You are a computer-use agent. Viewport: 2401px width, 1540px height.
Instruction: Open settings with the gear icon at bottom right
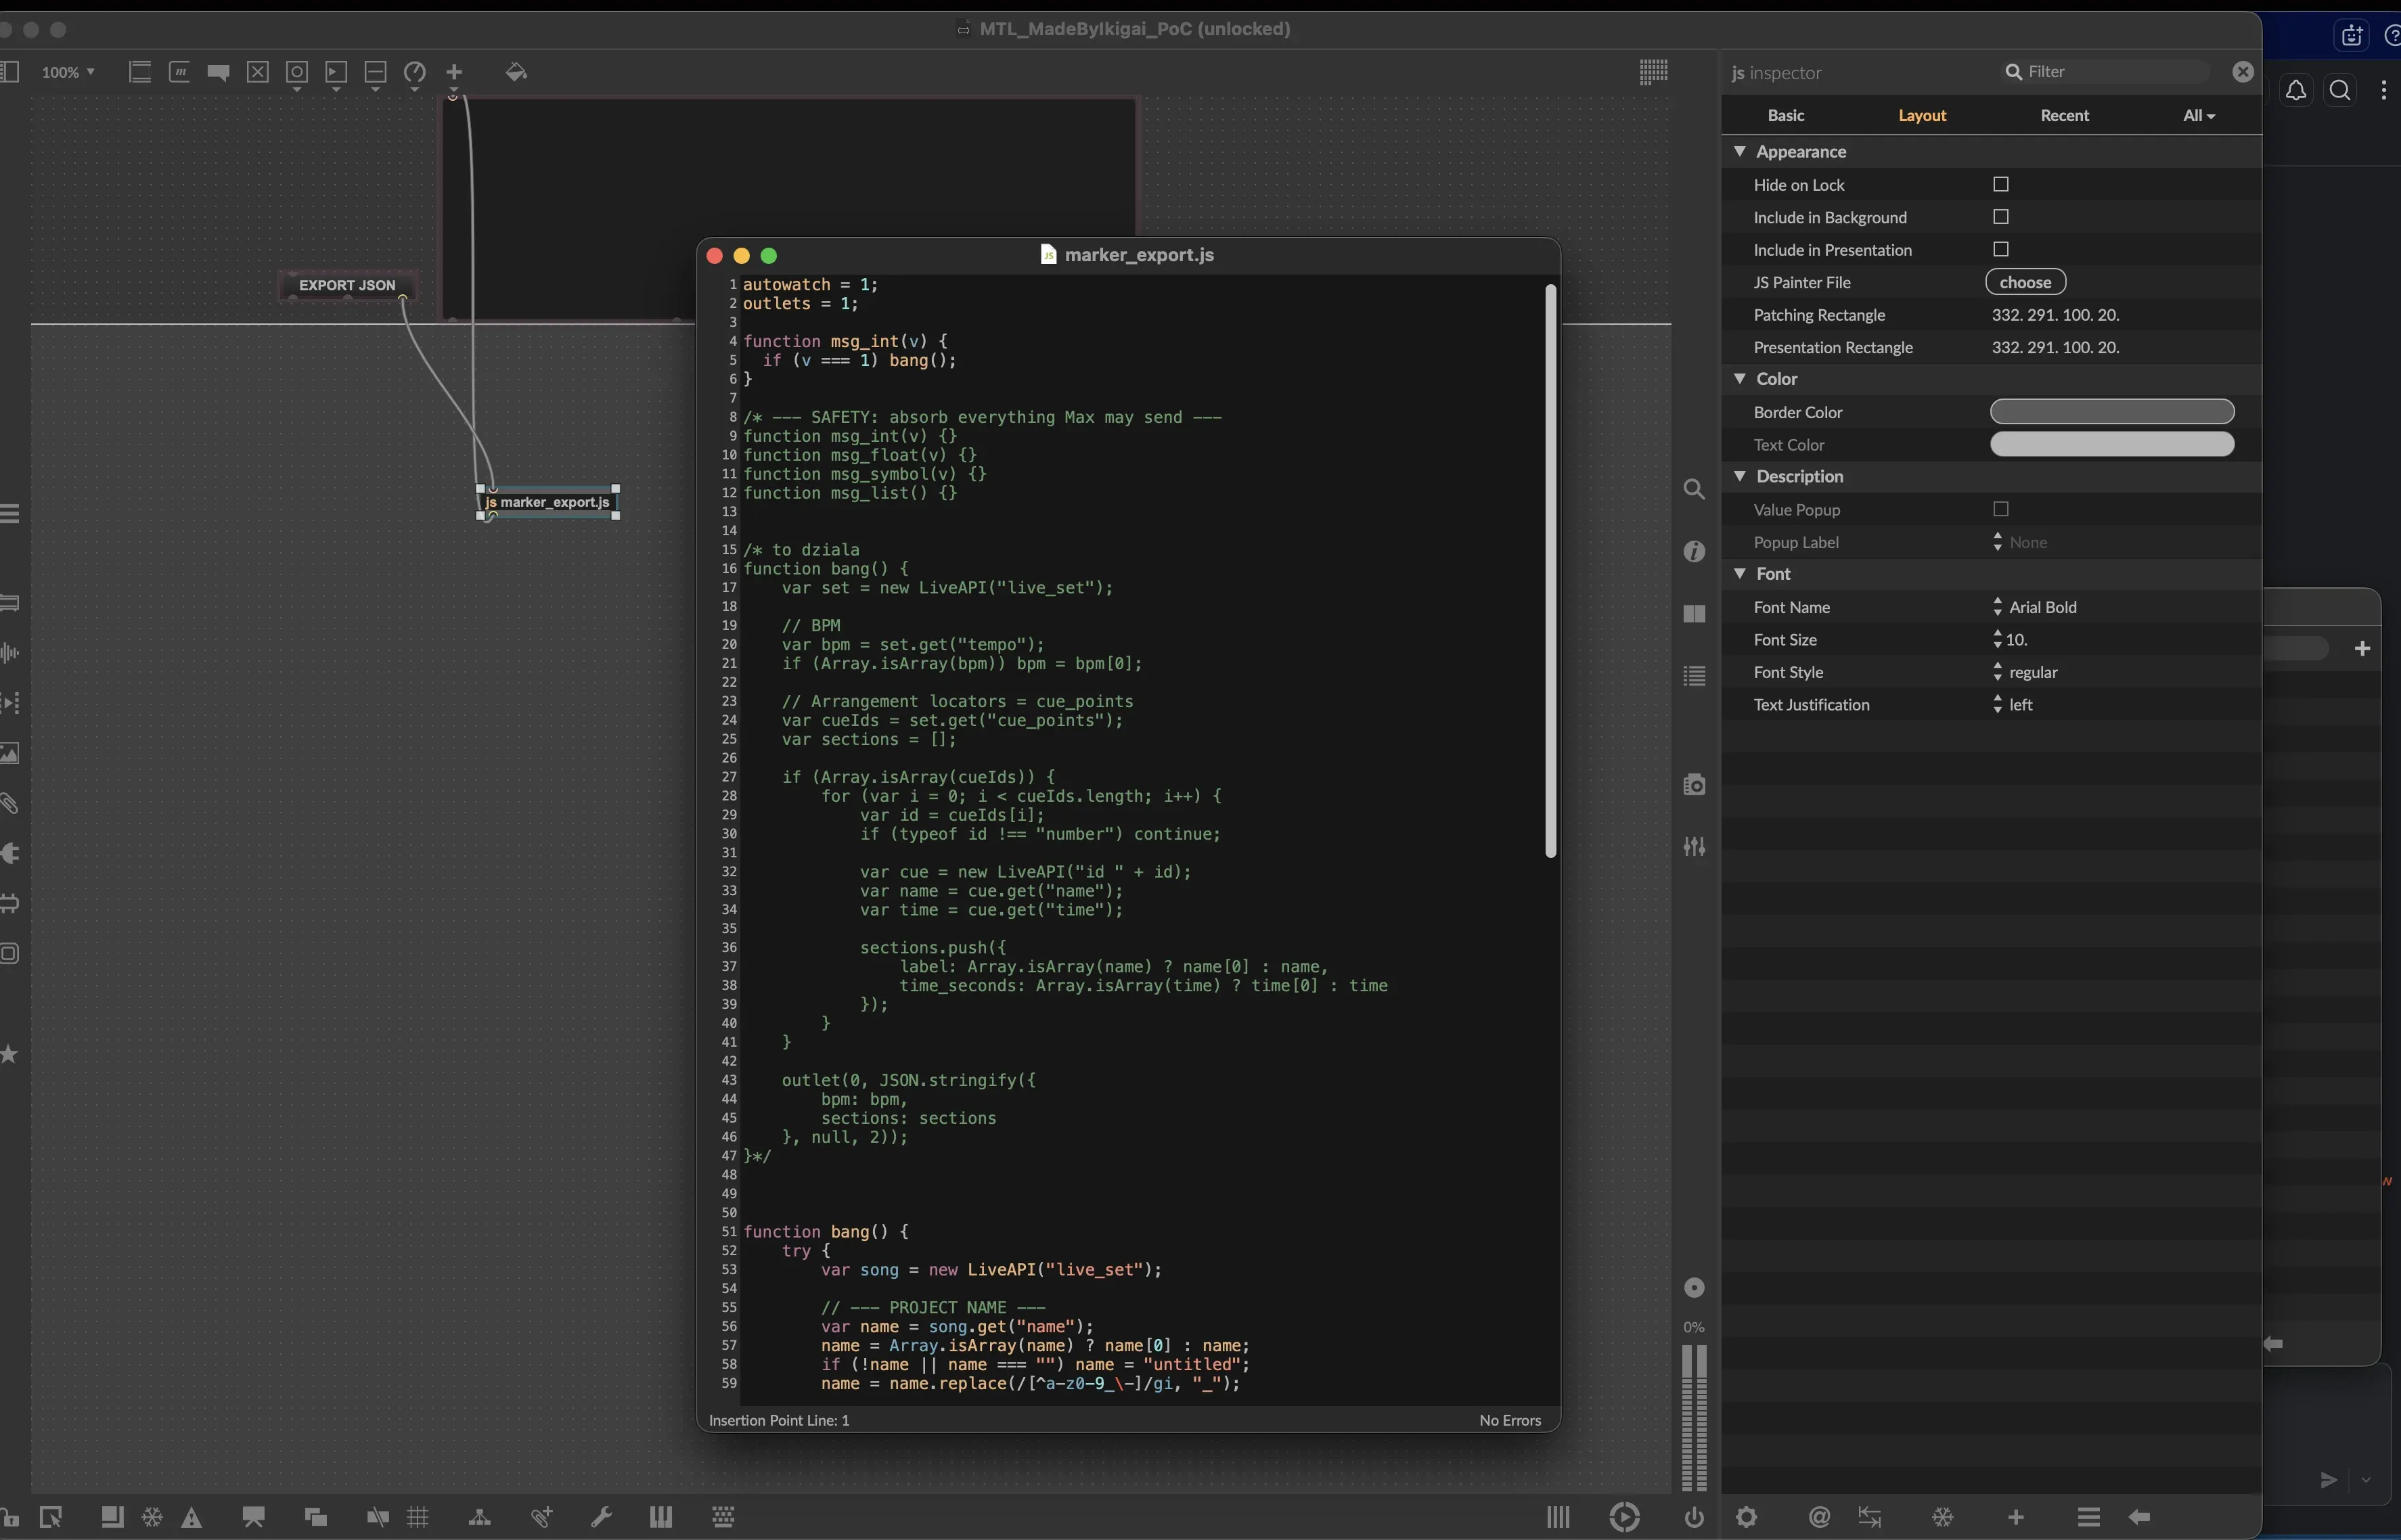1747,1517
